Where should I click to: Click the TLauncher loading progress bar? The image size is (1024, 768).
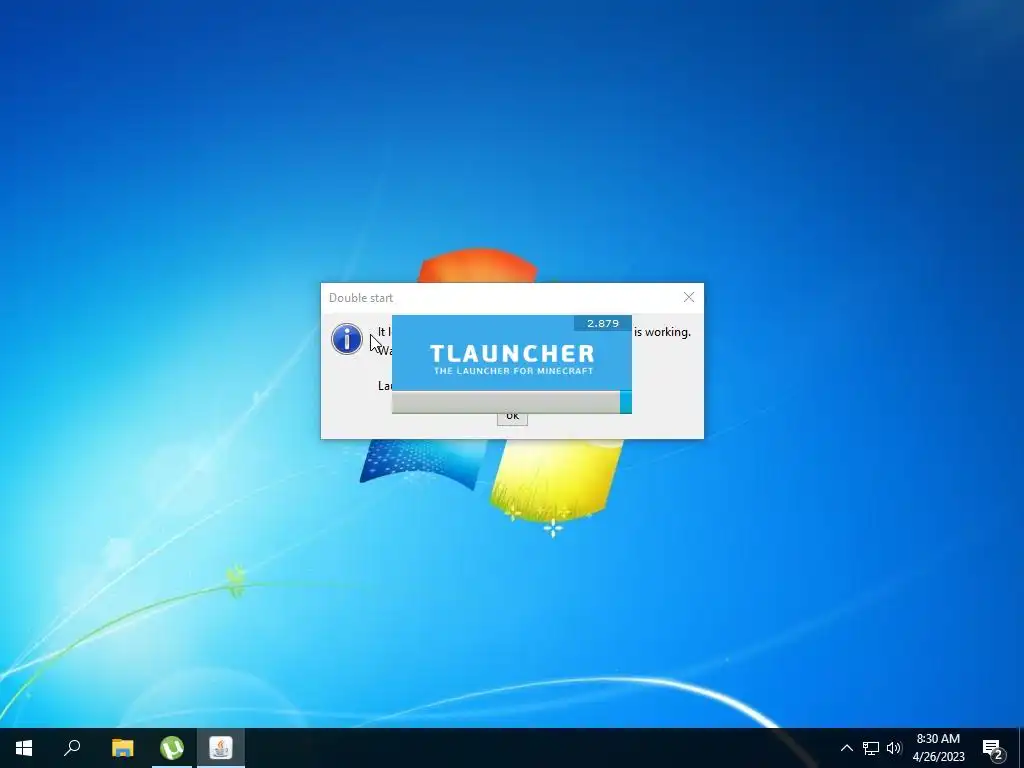[512, 402]
